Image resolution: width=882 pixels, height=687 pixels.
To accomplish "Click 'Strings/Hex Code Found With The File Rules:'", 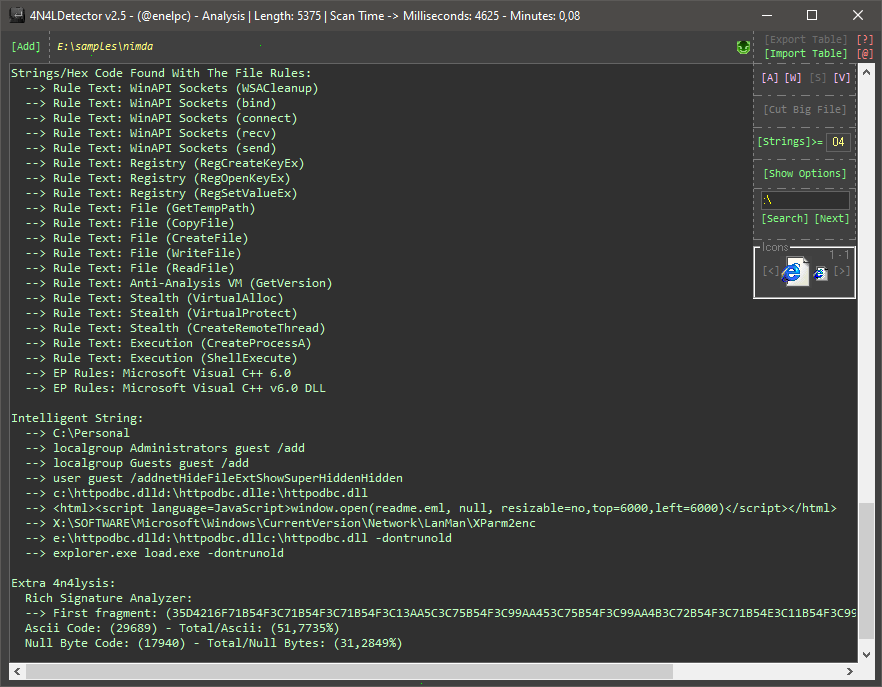I will click(x=161, y=74).
